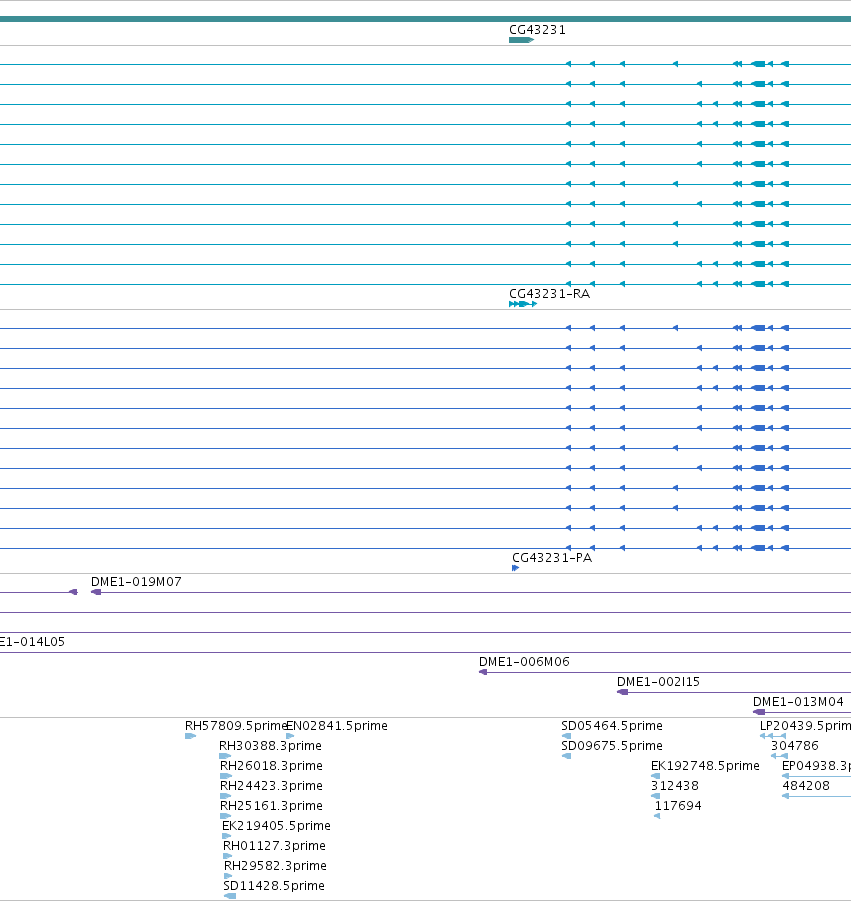Select the purple arrow beside DME1-019M07
Screen dimensions: 851x901
[96, 592]
